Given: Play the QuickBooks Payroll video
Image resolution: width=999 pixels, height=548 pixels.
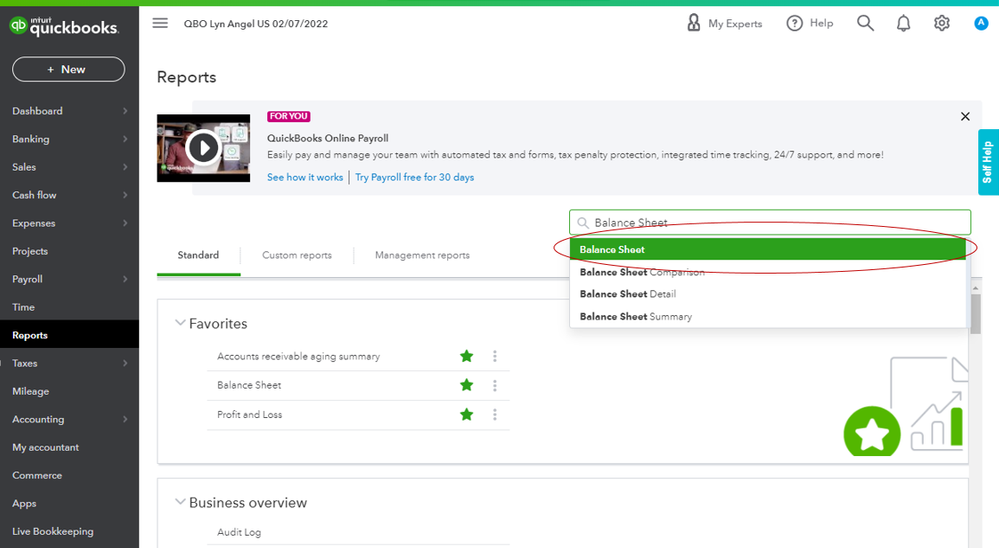Looking at the screenshot, I should [203, 148].
